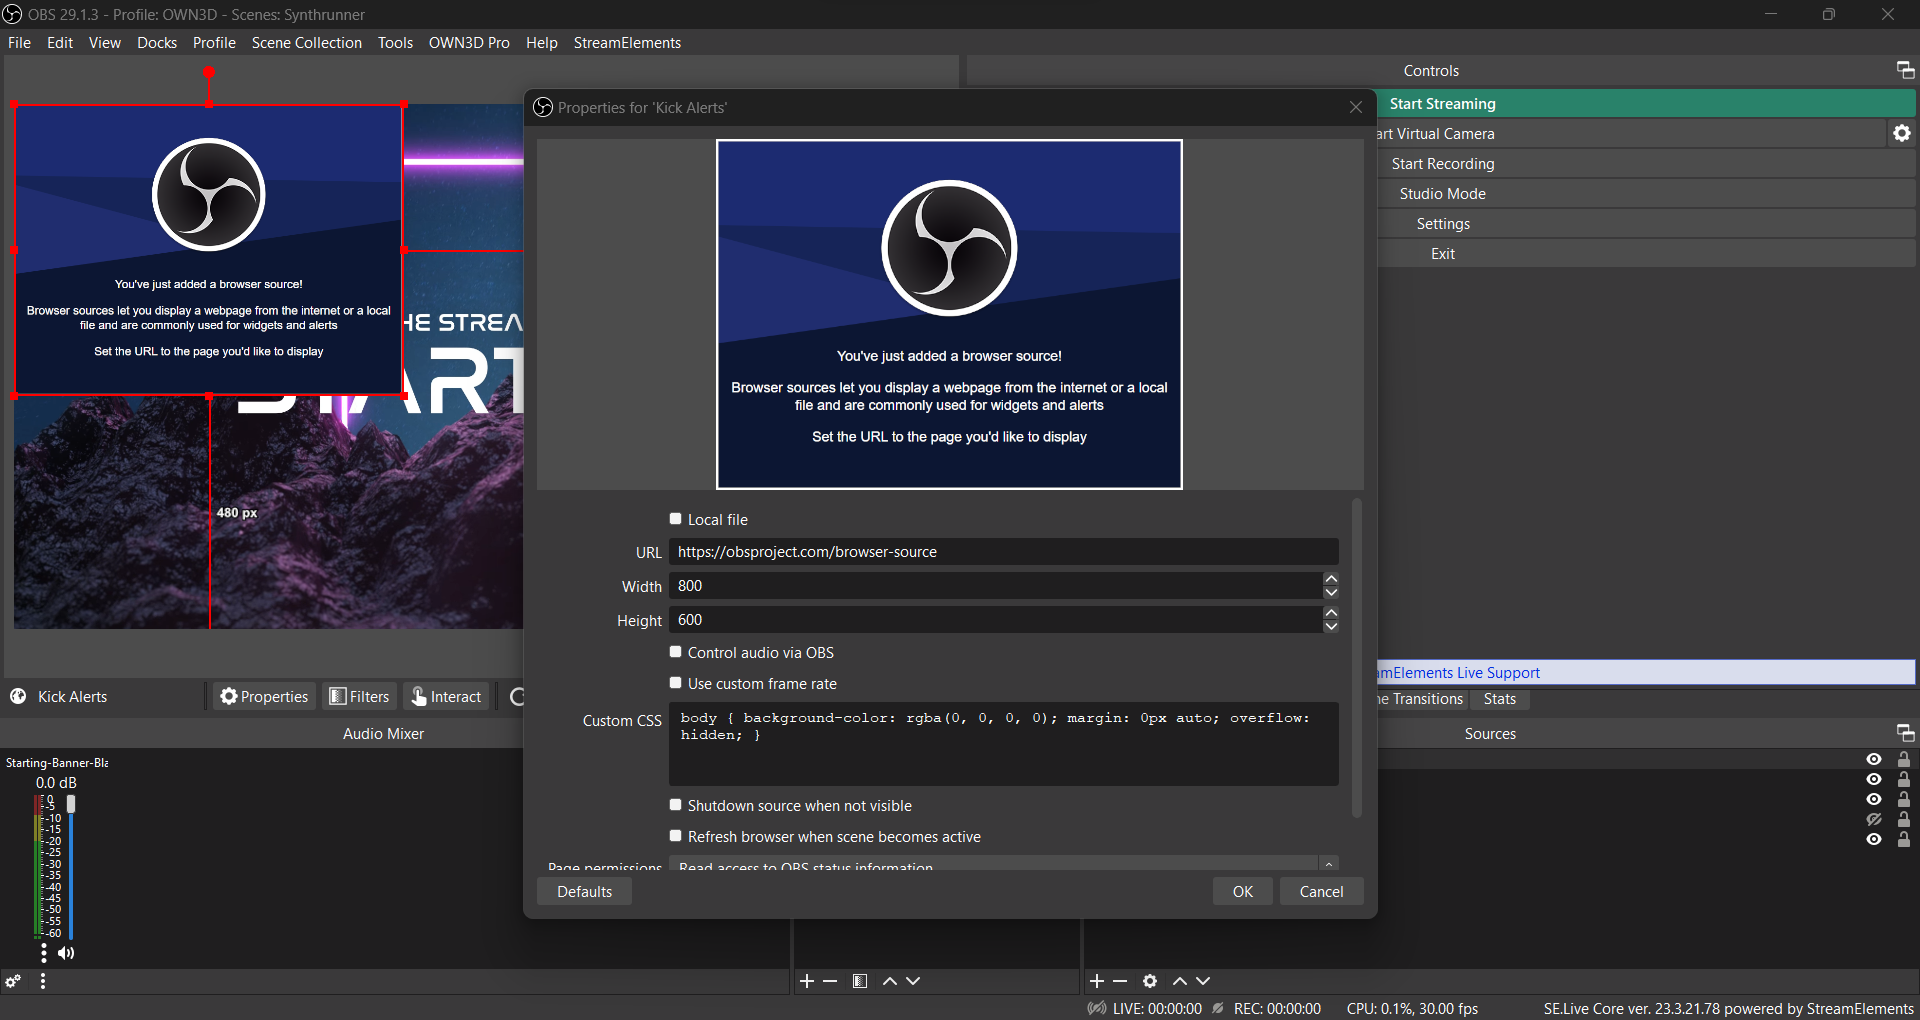Viewport: 1920px width, 1020px height.
Task: Move source up in Sources list
Action: 1180,981
